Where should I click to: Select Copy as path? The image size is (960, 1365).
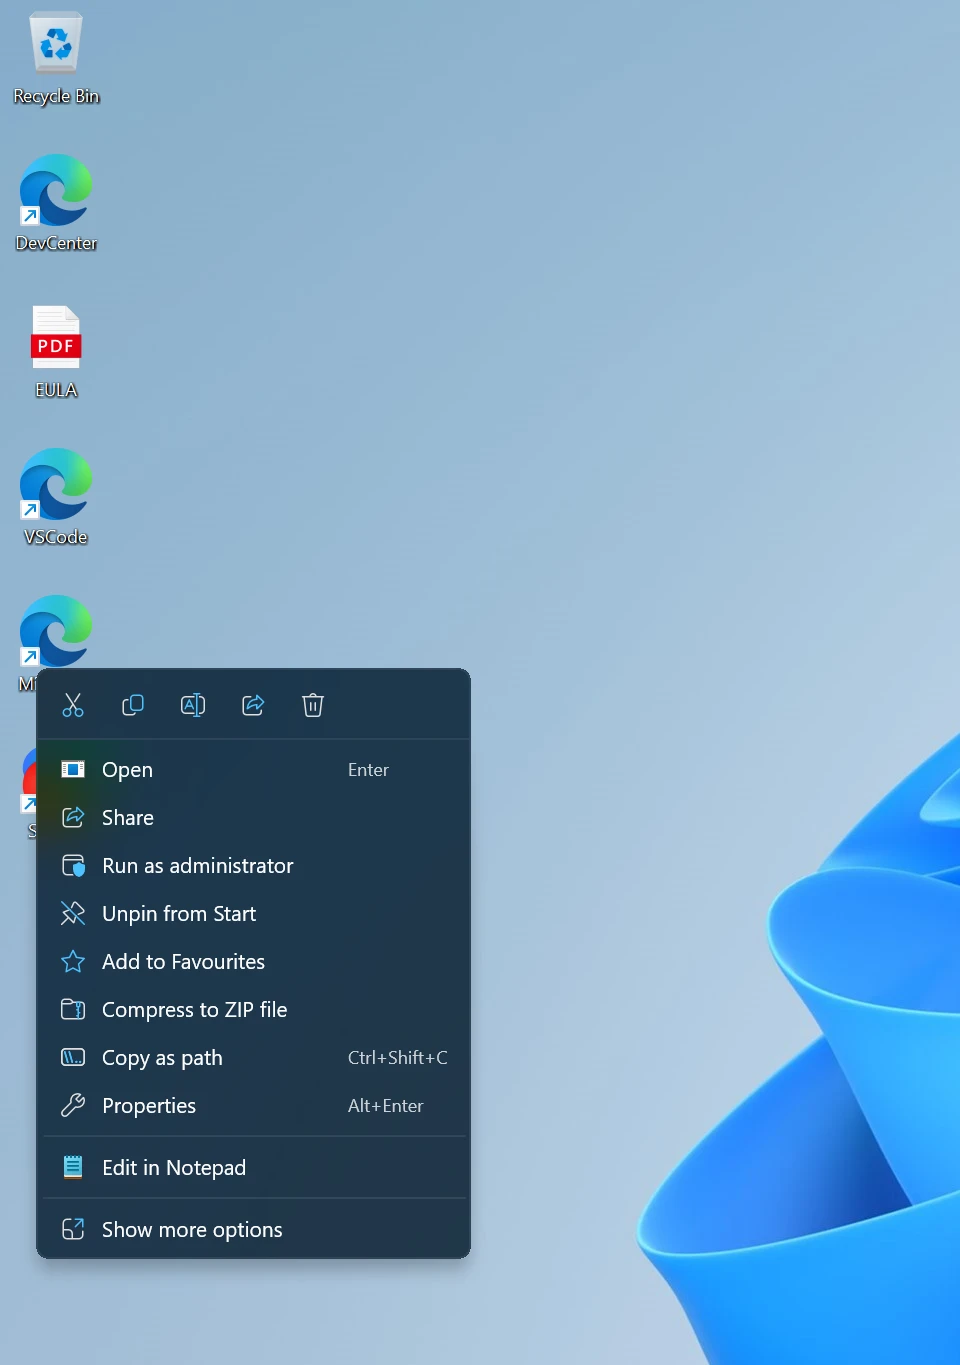[162, 1057]
